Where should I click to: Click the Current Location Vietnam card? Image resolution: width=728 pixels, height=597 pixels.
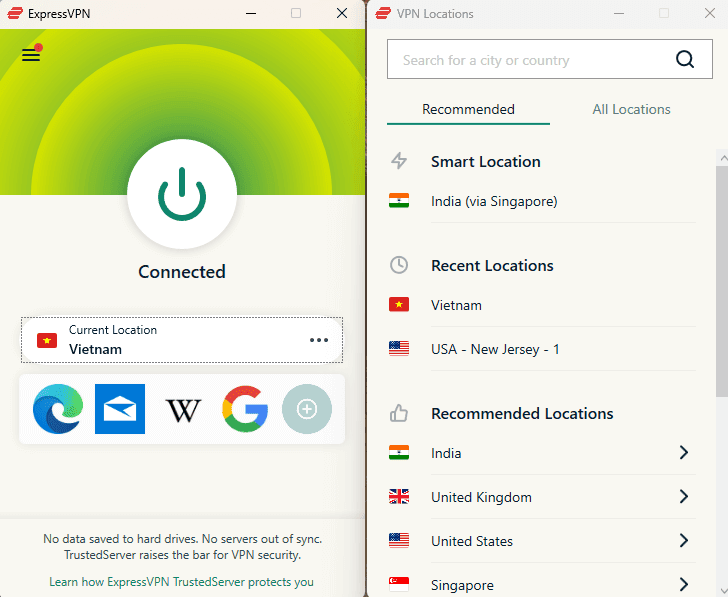point(182,340)
